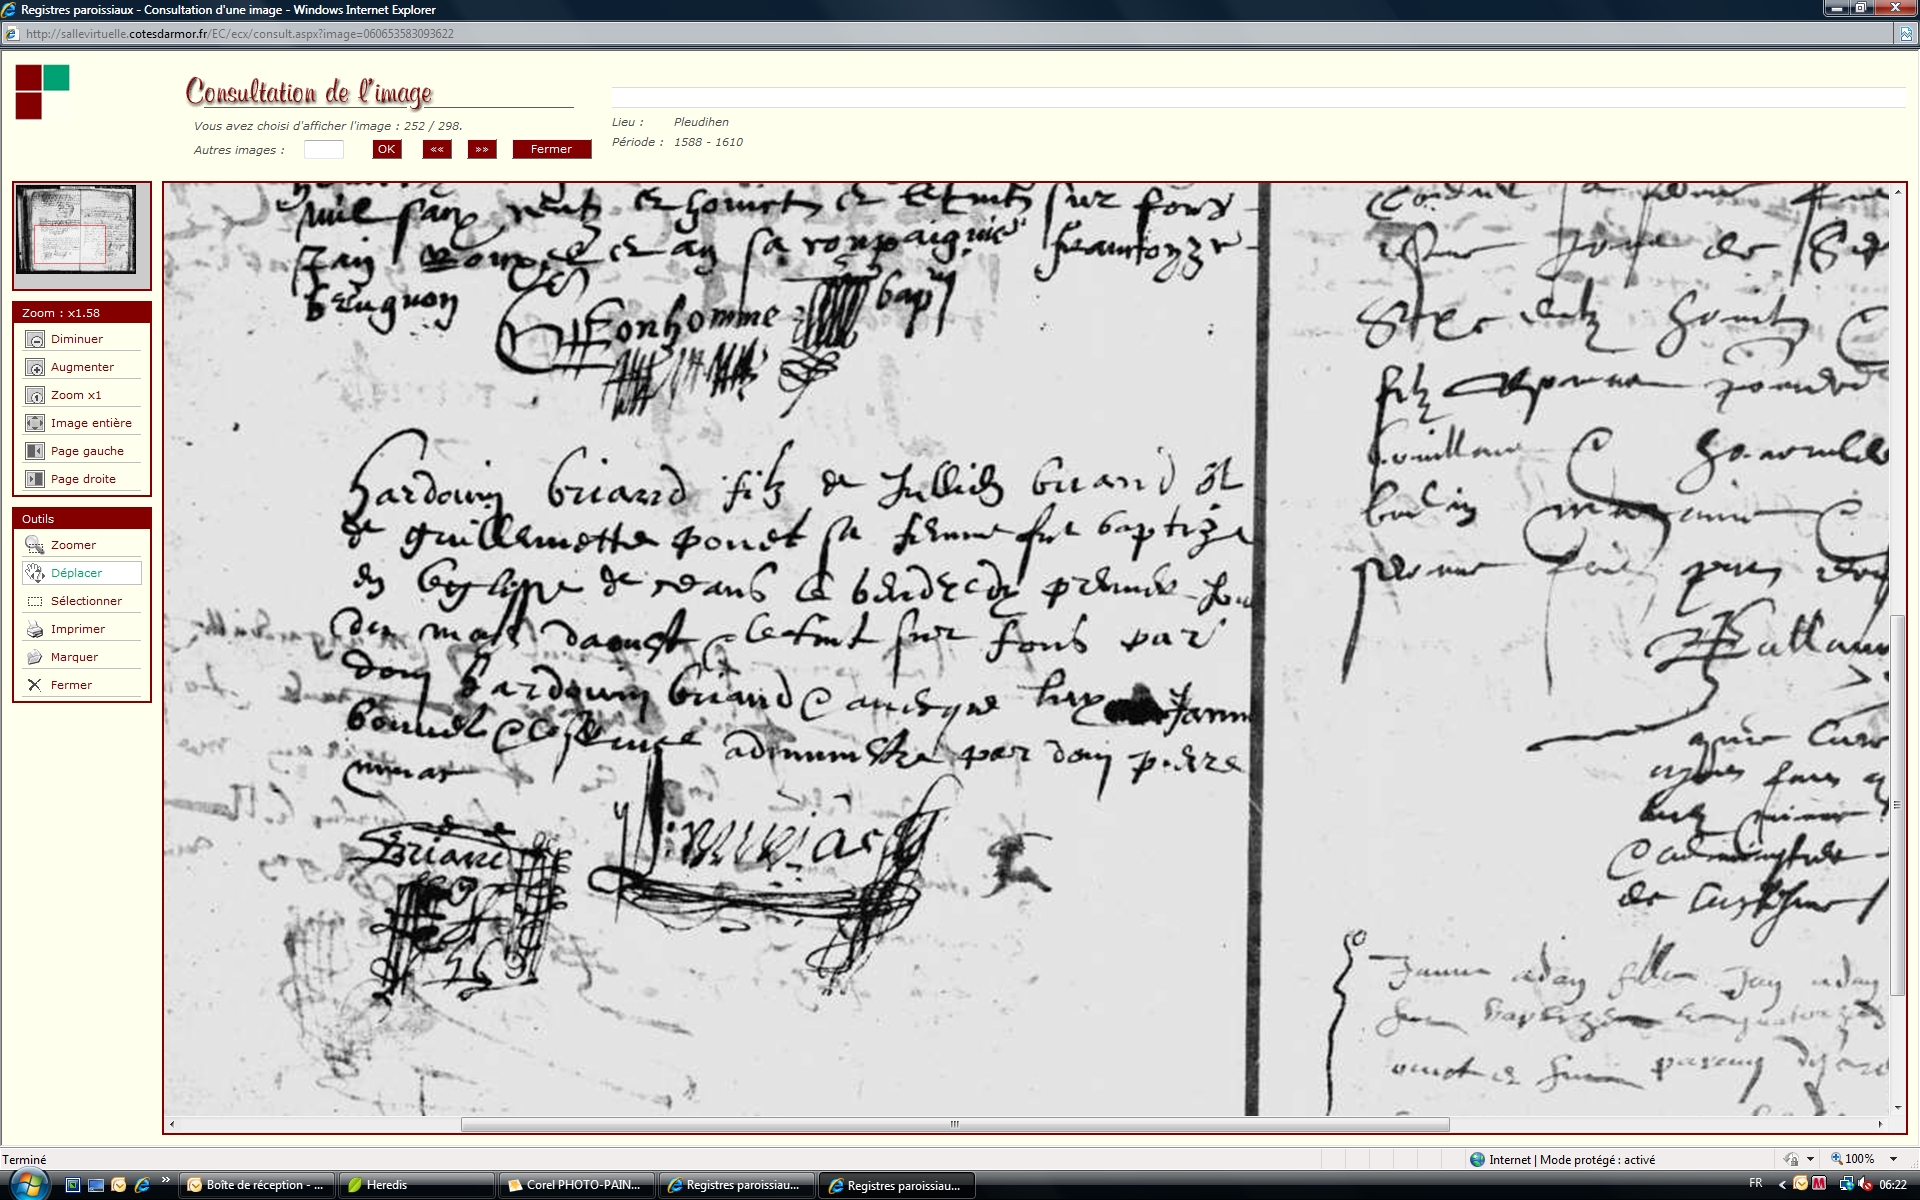Click the red Fermer button at the top
Screen dimensions: 1920x1200
(551, 149)
